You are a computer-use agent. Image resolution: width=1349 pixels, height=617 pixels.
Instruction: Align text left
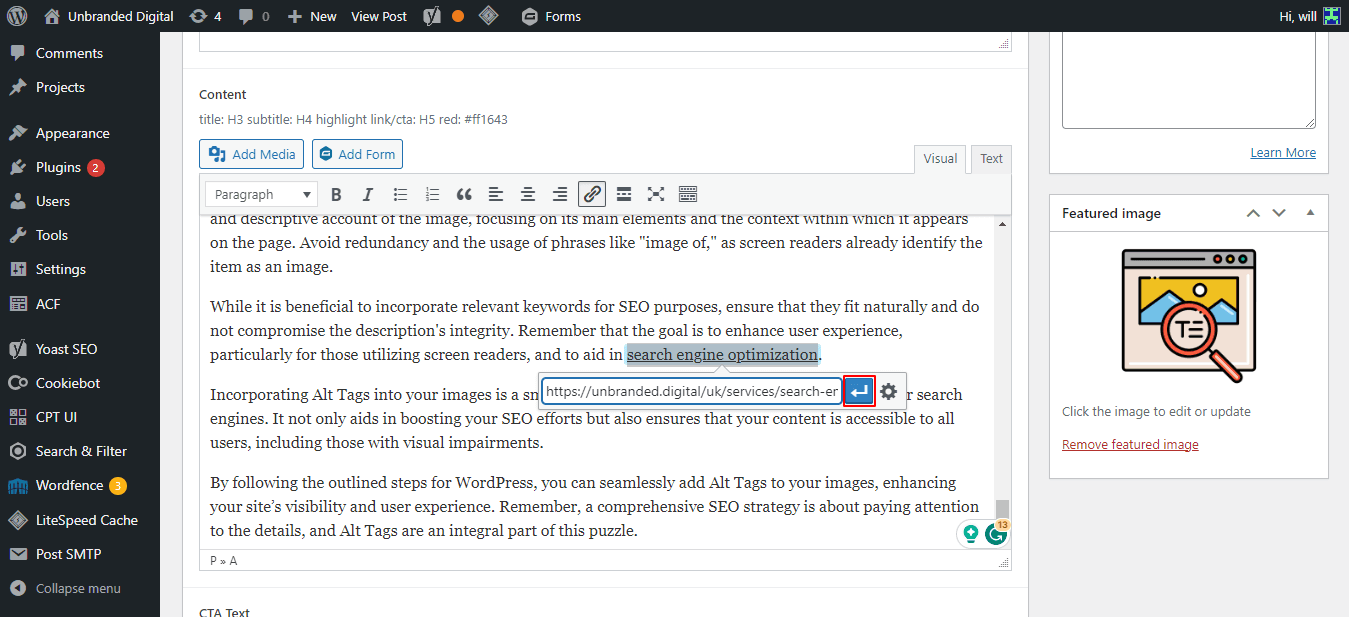pos(496,194)
